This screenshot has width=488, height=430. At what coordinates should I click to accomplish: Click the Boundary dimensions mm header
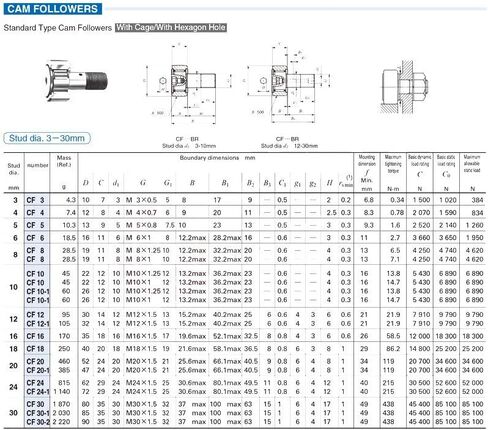(x=217, y=158)
